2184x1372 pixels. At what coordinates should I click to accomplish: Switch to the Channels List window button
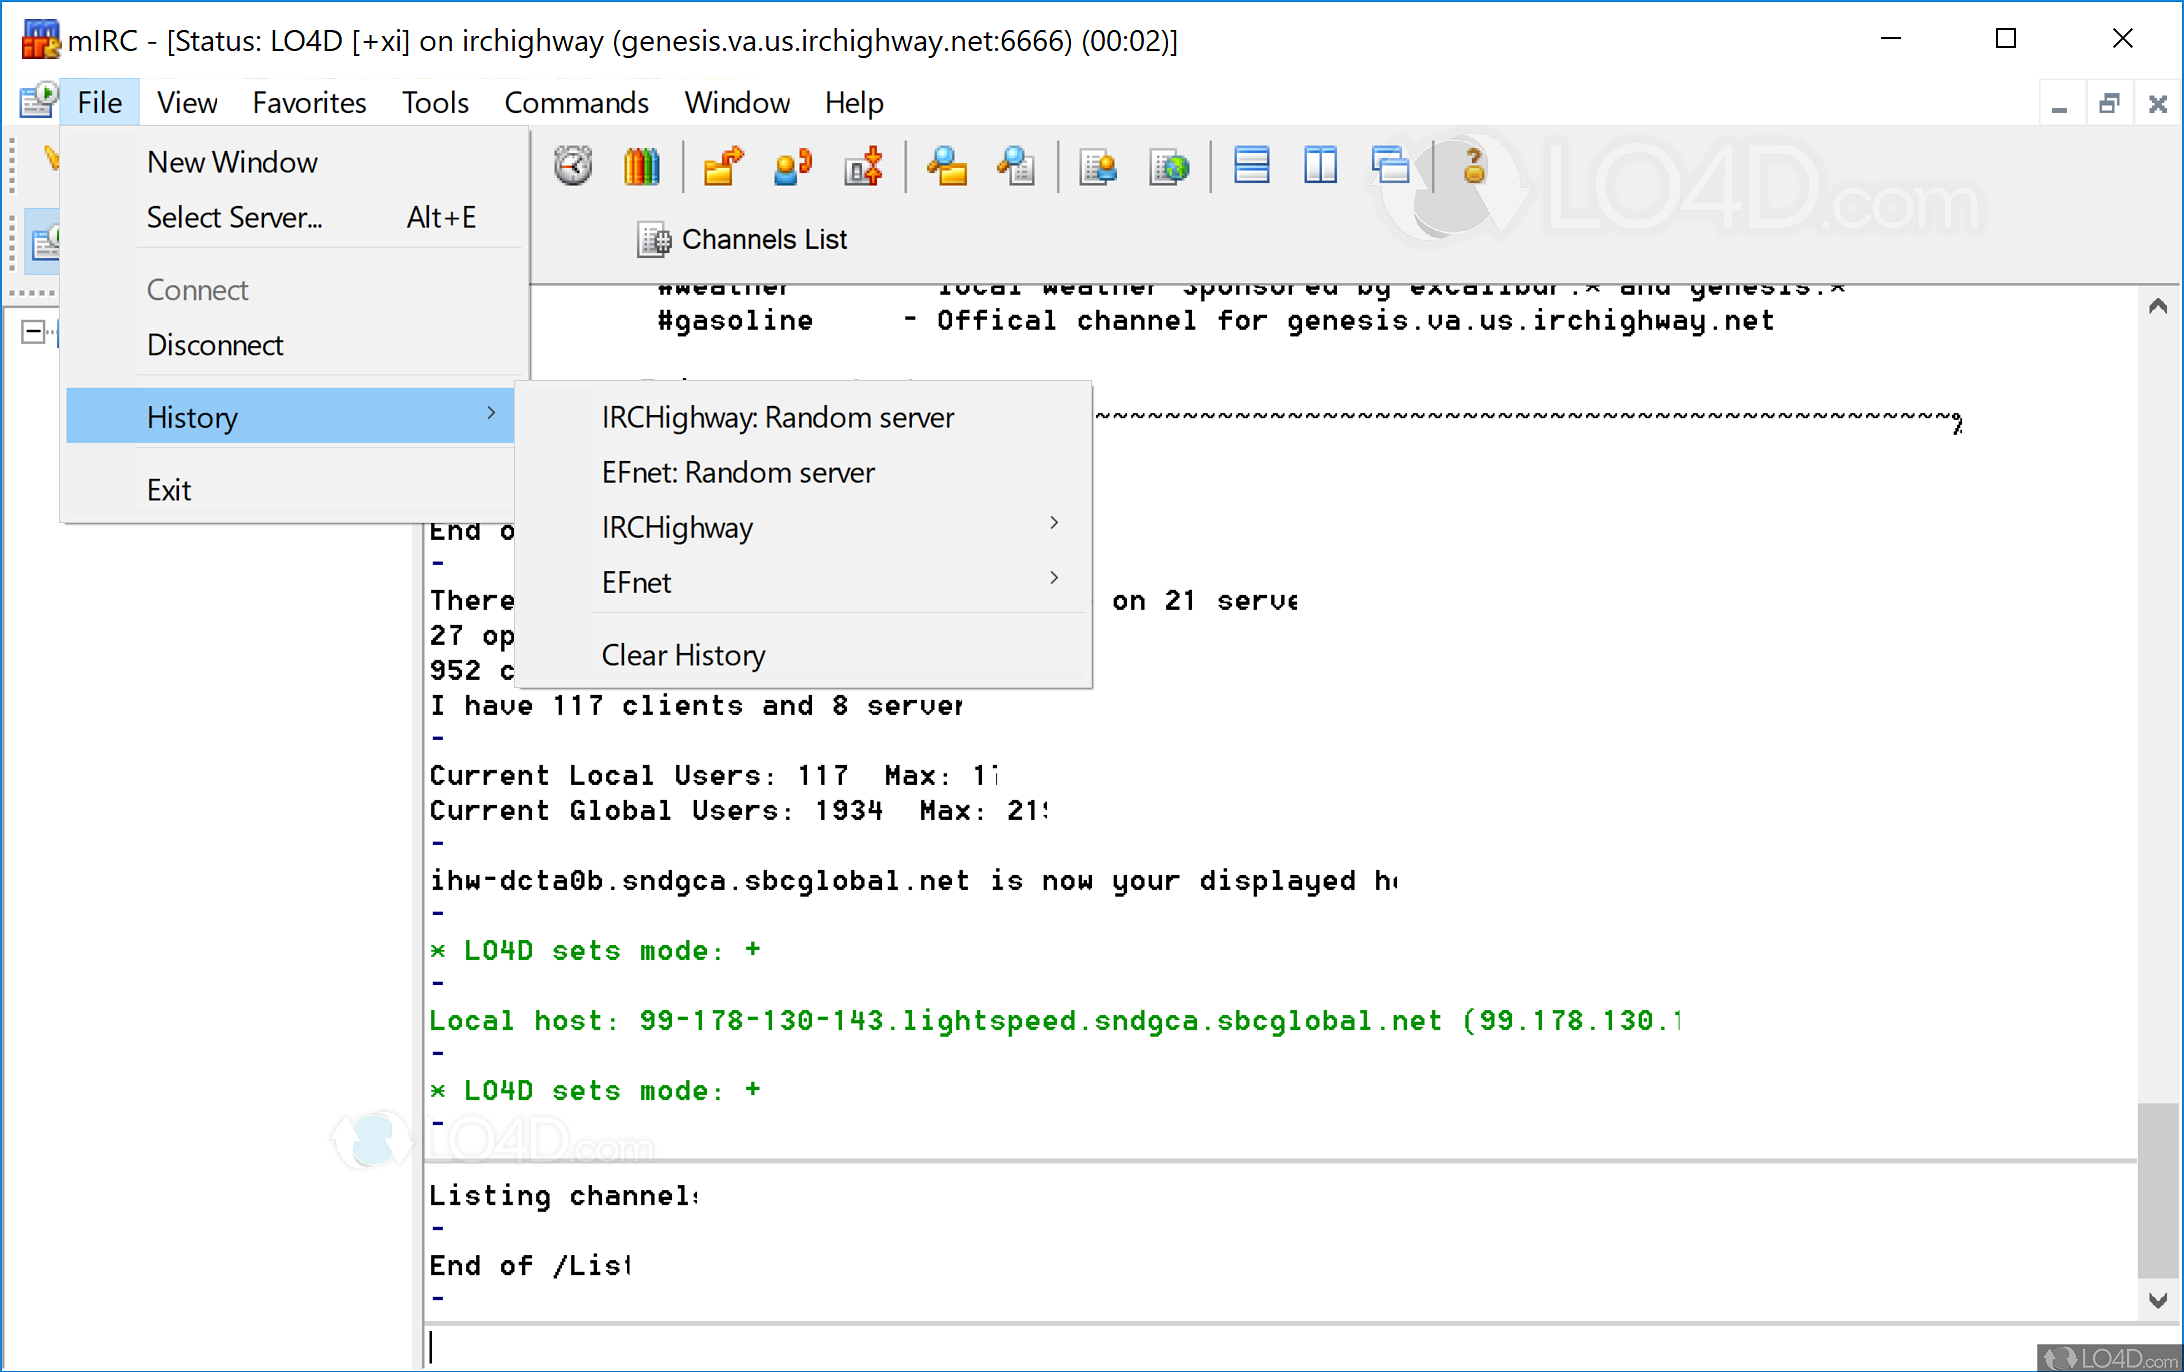tap(743, 240)
